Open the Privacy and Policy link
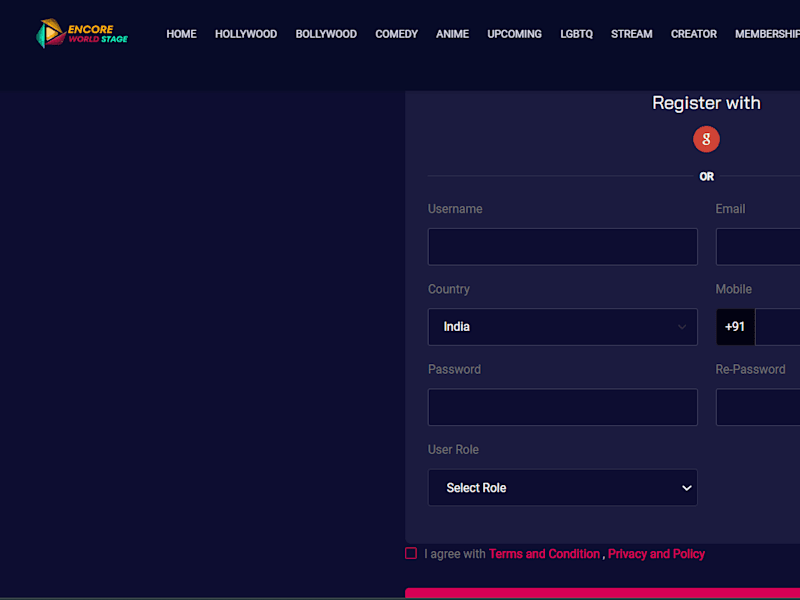Screen dimensions: 800x600 (656, 554)
